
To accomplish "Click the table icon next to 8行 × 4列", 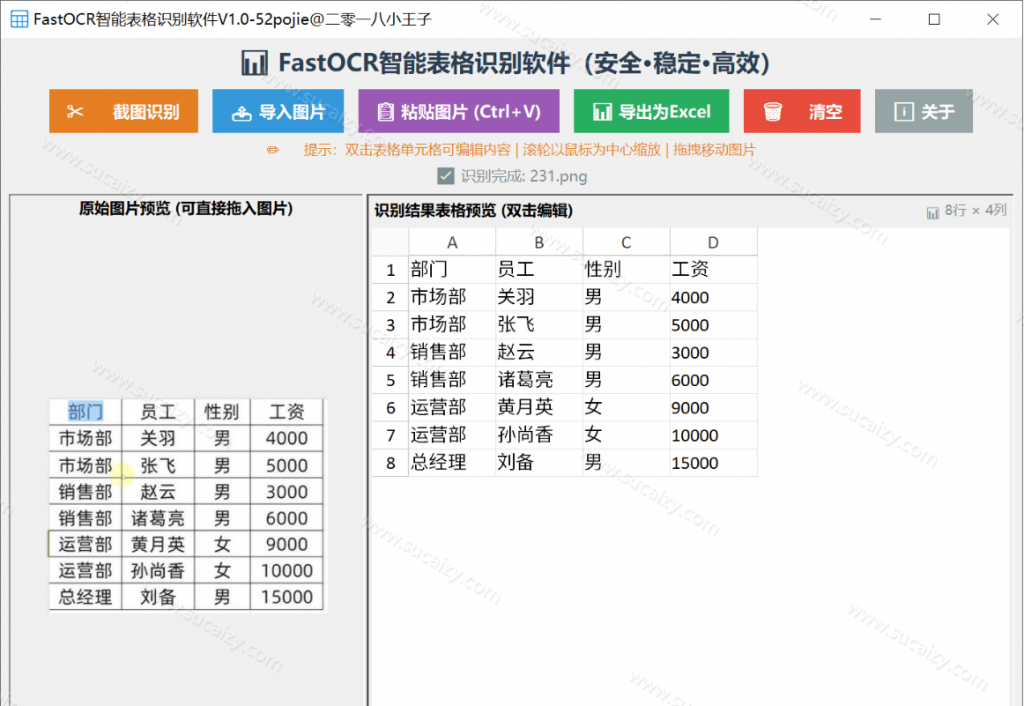I will (x=933, y=212).
